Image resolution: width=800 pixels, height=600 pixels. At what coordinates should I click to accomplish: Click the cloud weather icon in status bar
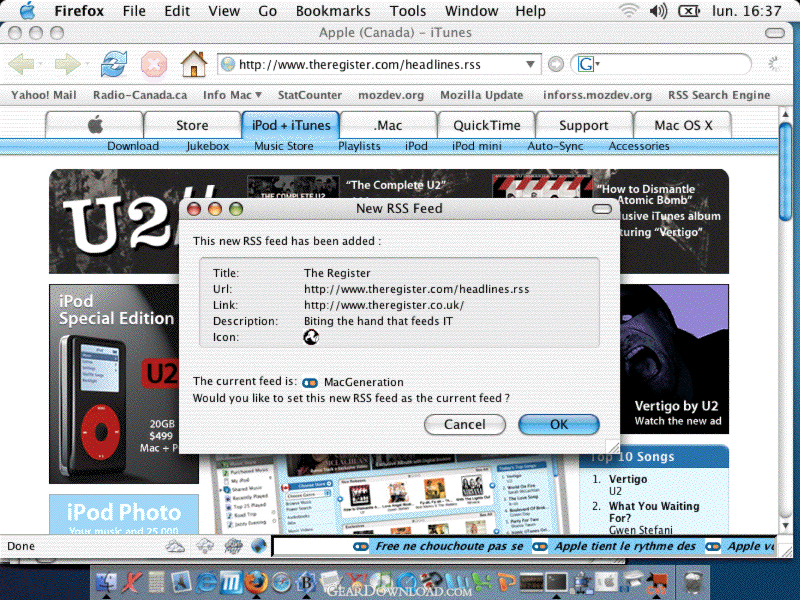175,546
